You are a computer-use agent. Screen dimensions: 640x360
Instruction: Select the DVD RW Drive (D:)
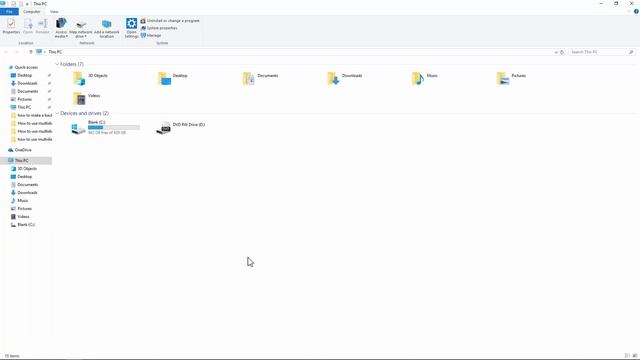pos(180,128)
